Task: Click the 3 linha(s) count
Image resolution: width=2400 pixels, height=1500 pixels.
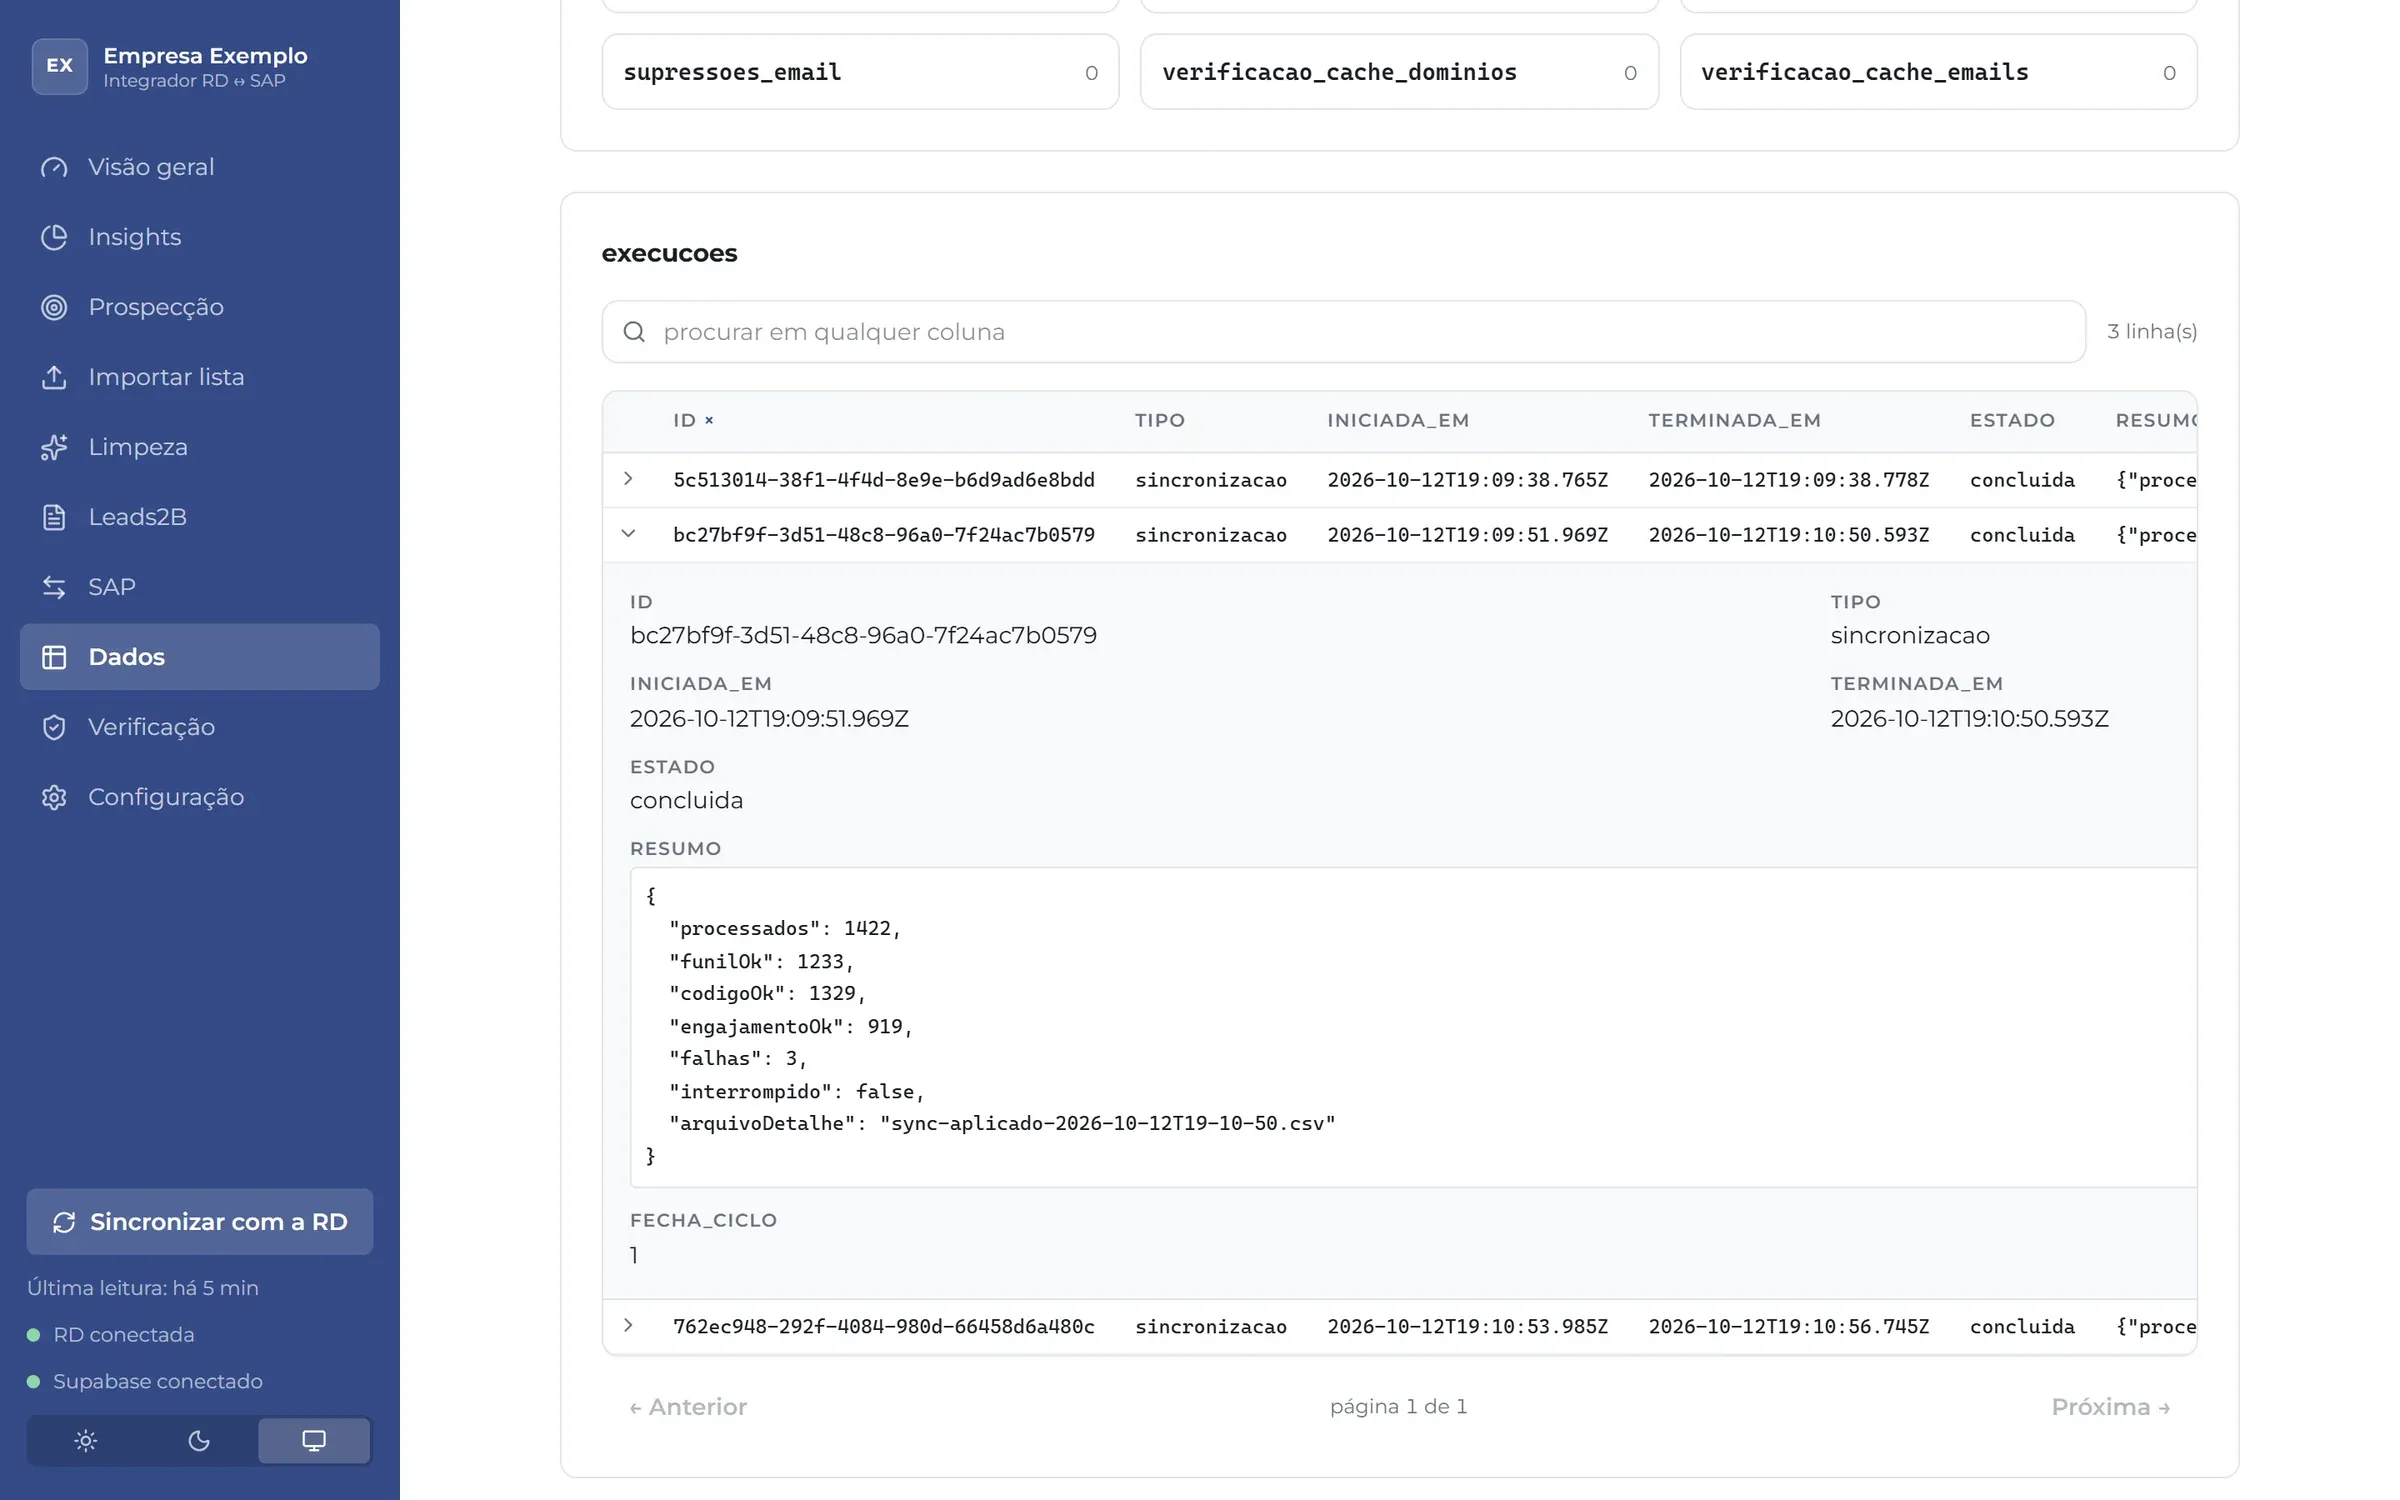Action: point(2152,331)
